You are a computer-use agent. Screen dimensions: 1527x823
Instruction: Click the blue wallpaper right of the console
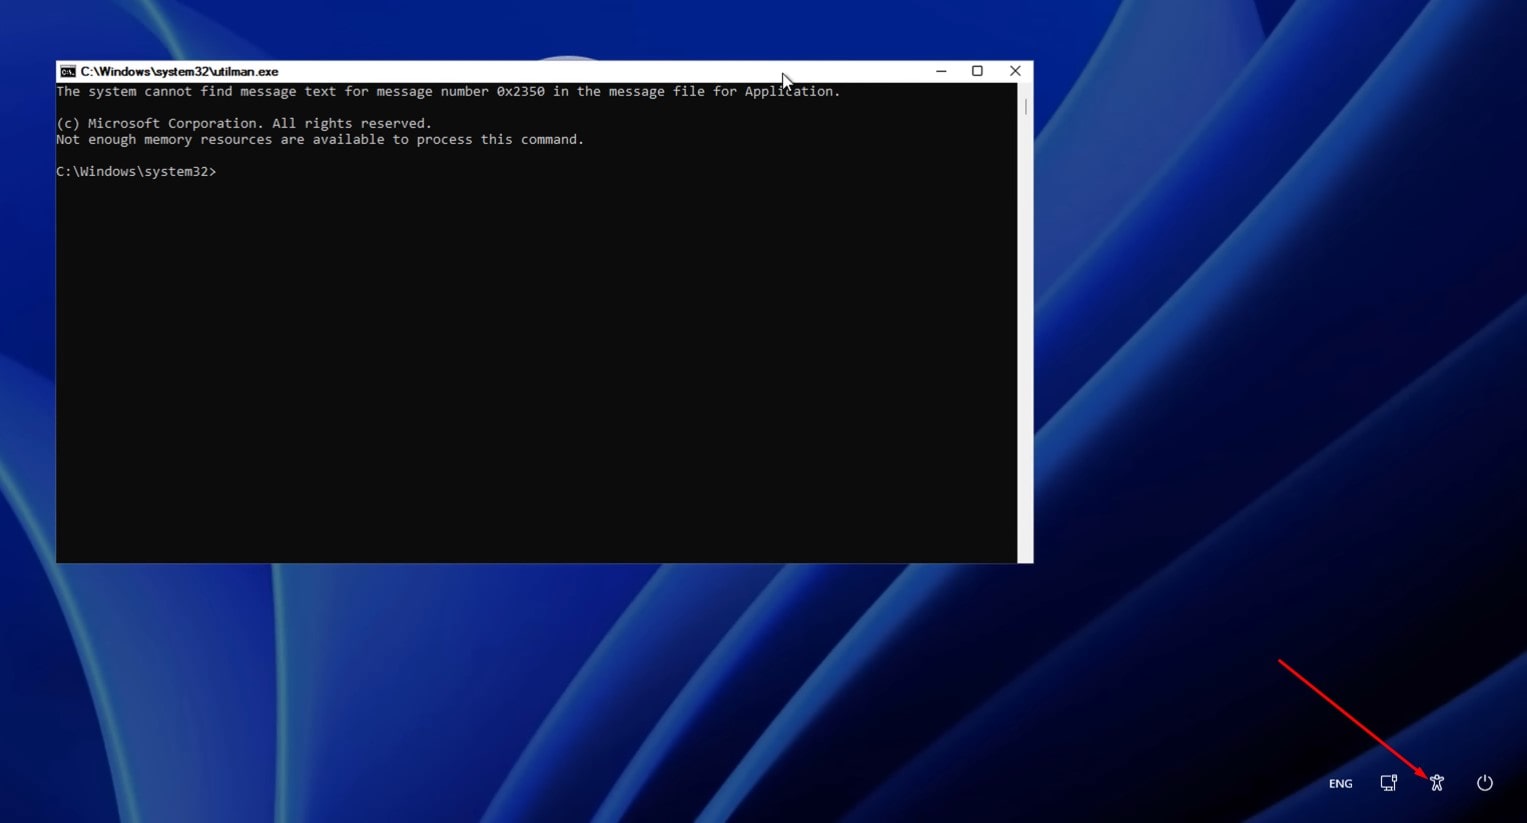pyautogui.click(x=1250, y=300)
